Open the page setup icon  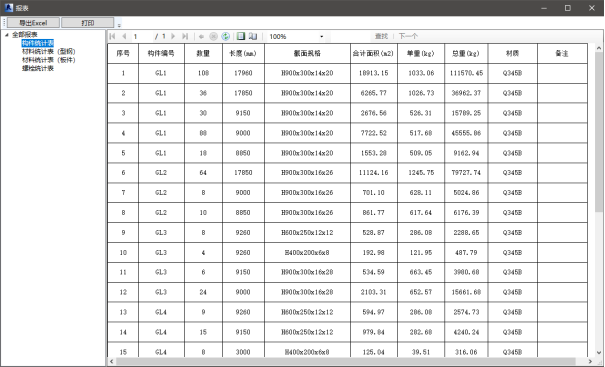coord(253,36)
